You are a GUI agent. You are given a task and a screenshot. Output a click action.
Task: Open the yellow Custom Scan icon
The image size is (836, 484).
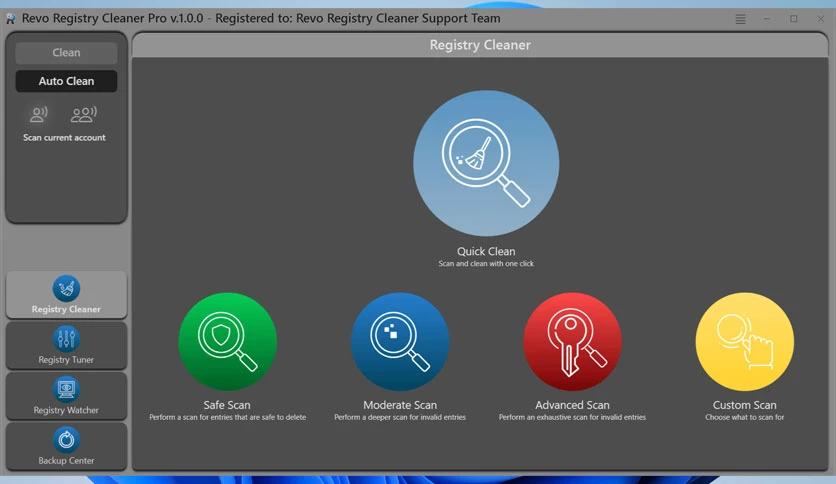(744, 341)
